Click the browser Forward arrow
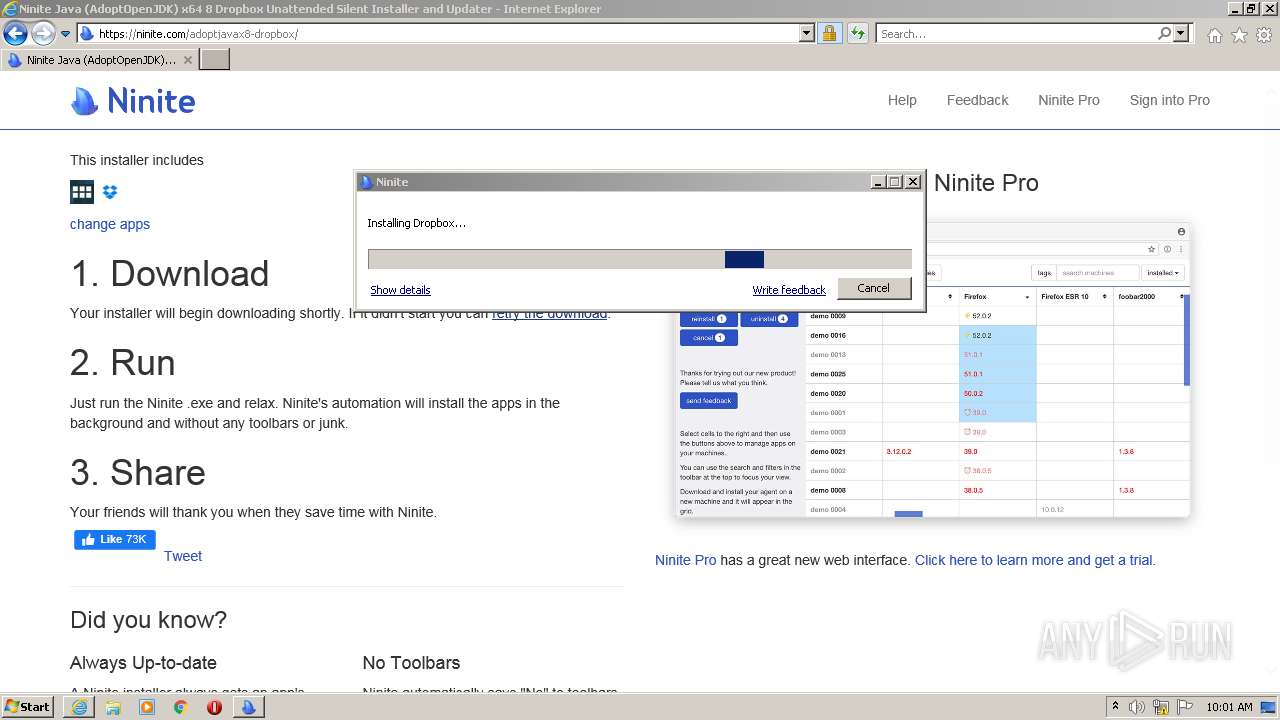Image resolution: width=1280 pixels, height=720 pixels. (43, 34)
